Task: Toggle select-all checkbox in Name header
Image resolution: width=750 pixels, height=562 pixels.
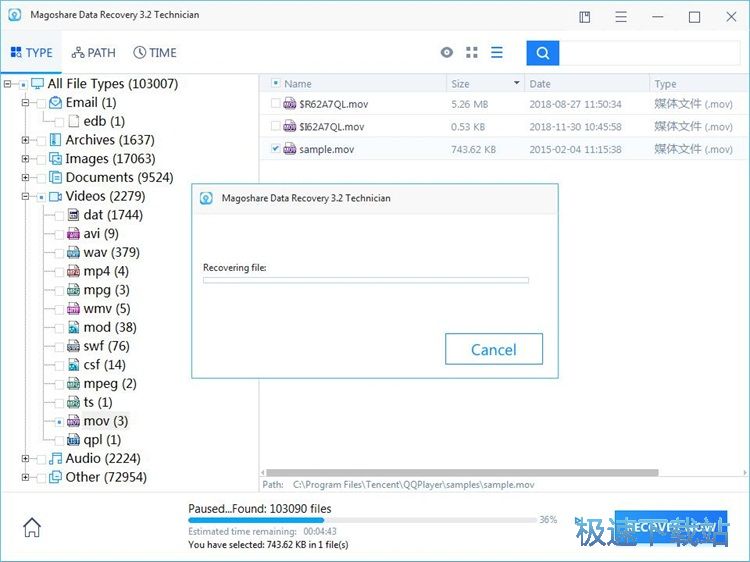Action: click(276, 83)
